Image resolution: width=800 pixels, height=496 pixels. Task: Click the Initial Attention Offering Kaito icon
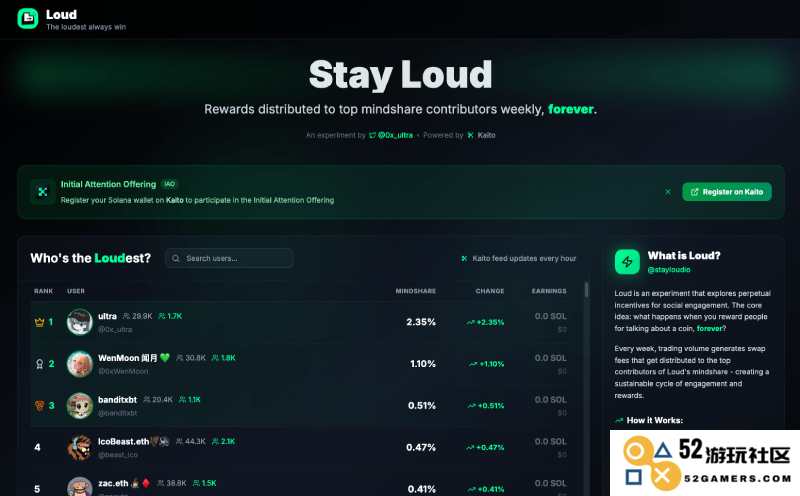43,192
